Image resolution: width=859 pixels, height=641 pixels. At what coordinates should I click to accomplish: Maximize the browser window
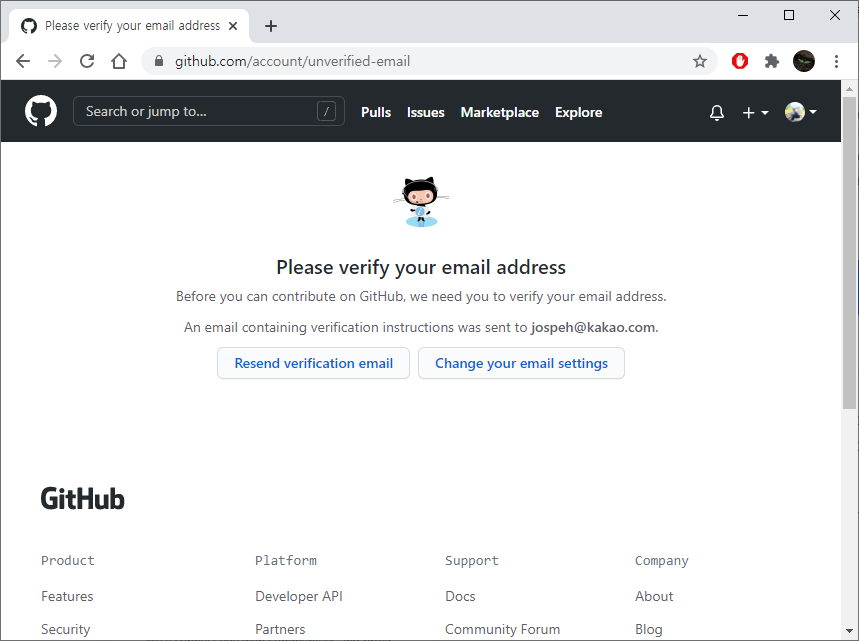pos(789,15)
